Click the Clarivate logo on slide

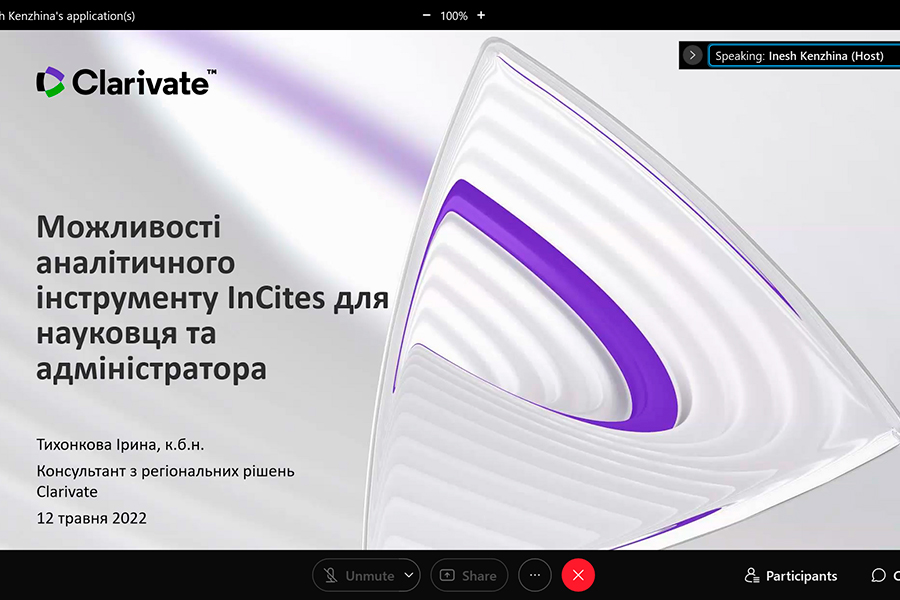point(125,82)
